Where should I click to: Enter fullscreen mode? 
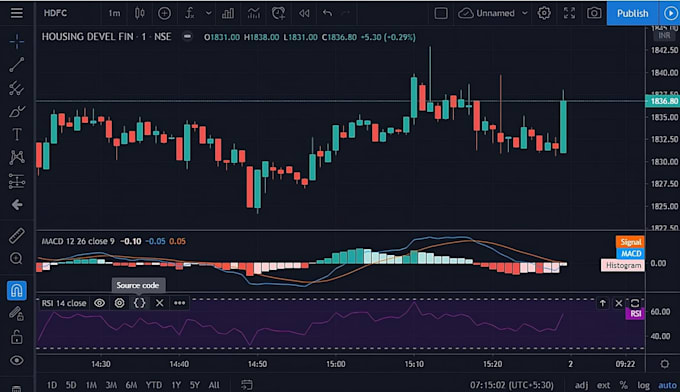coord(569,13)
